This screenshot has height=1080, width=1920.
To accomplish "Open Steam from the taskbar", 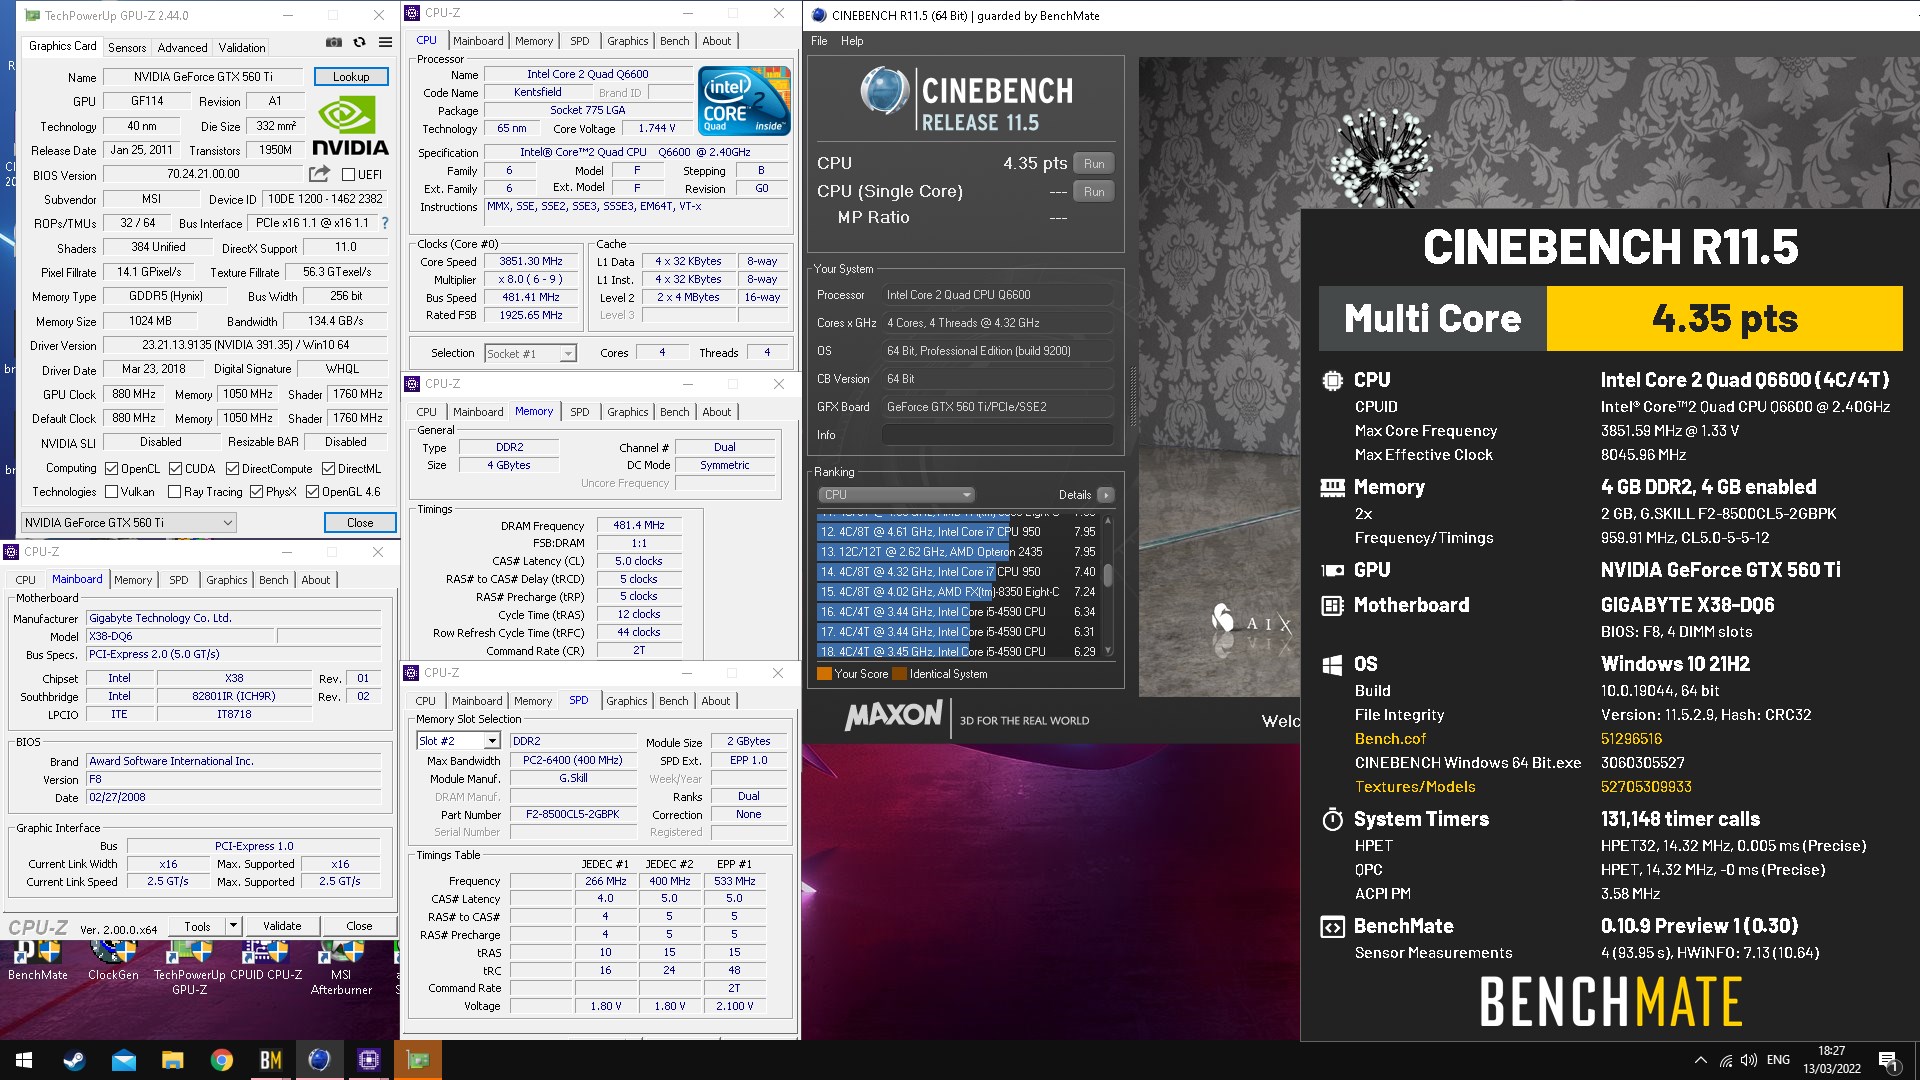I will click(74, 1060).
